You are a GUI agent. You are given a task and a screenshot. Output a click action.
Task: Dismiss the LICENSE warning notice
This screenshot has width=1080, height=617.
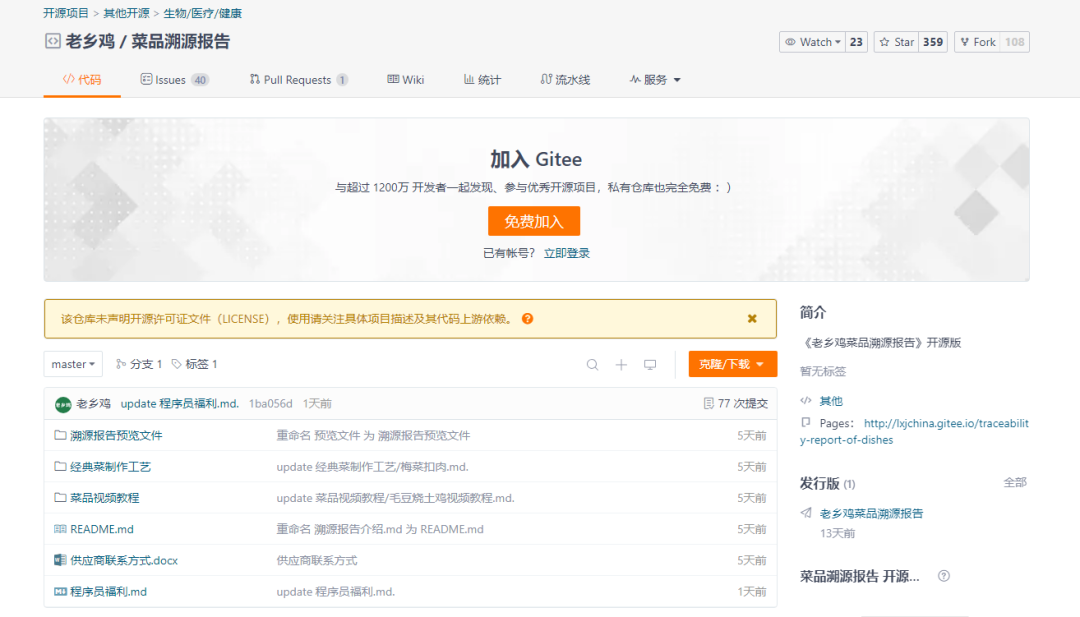[x=752, y=319]
